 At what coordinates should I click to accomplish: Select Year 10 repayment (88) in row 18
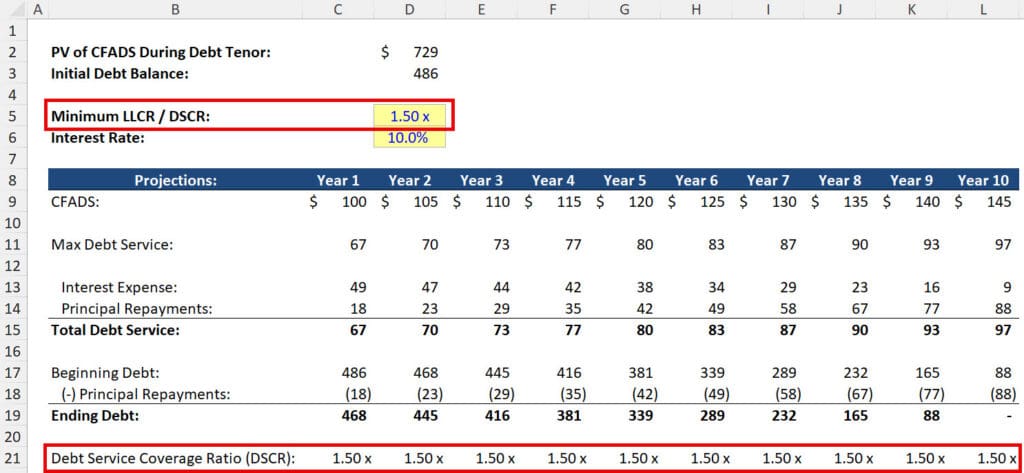click(1003, 394)
